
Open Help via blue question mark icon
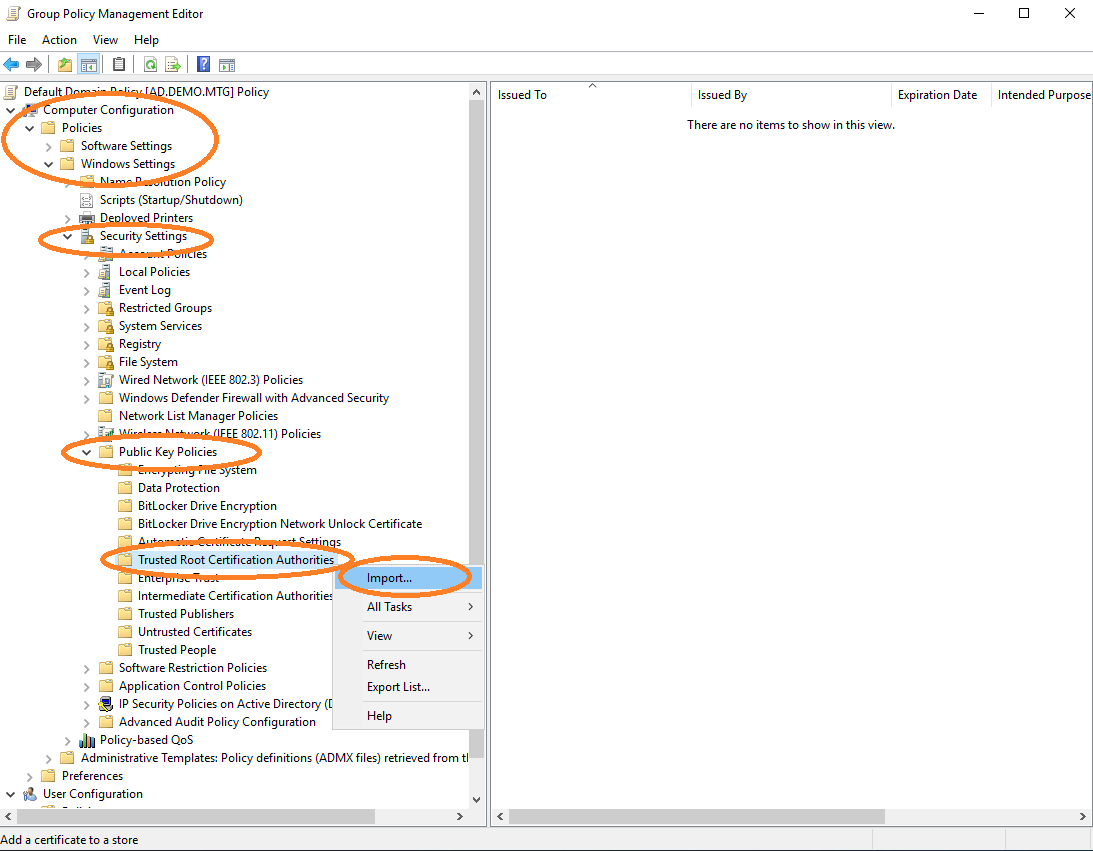click(203, 65)
